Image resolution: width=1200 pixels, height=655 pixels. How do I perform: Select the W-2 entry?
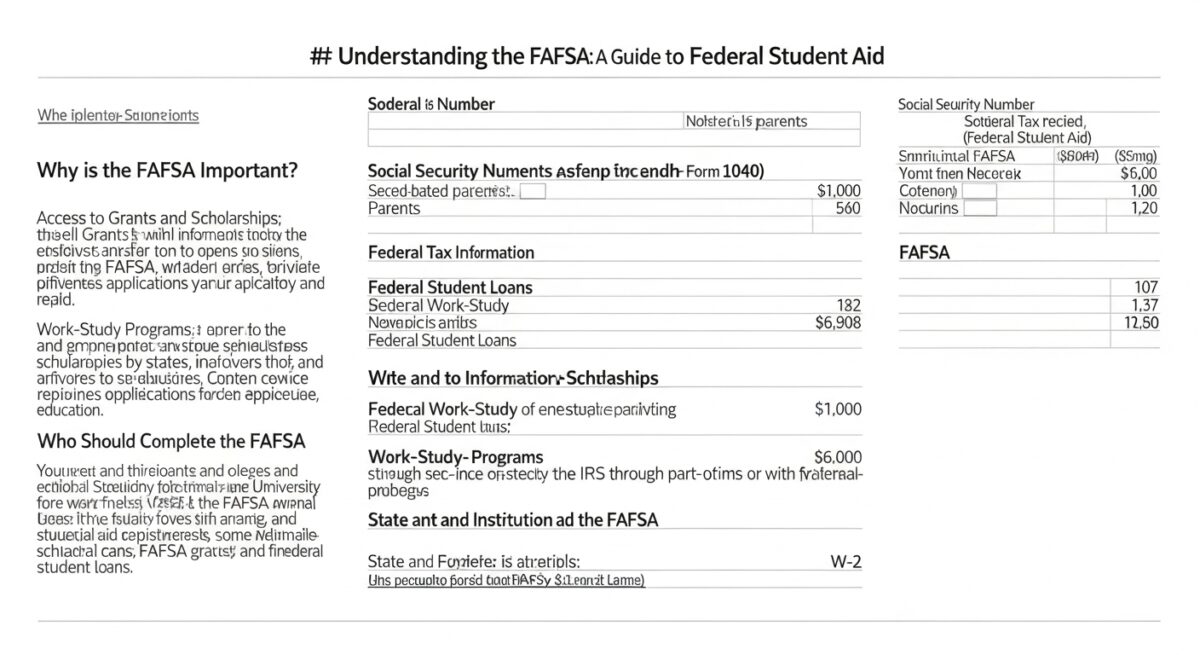point(846,561)
